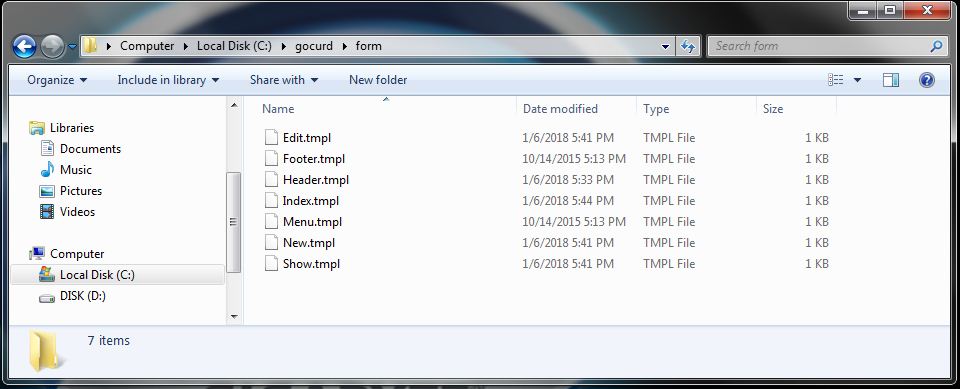Click the Music note icon
The width and height of the screenshot is (960, 389).
47,170
